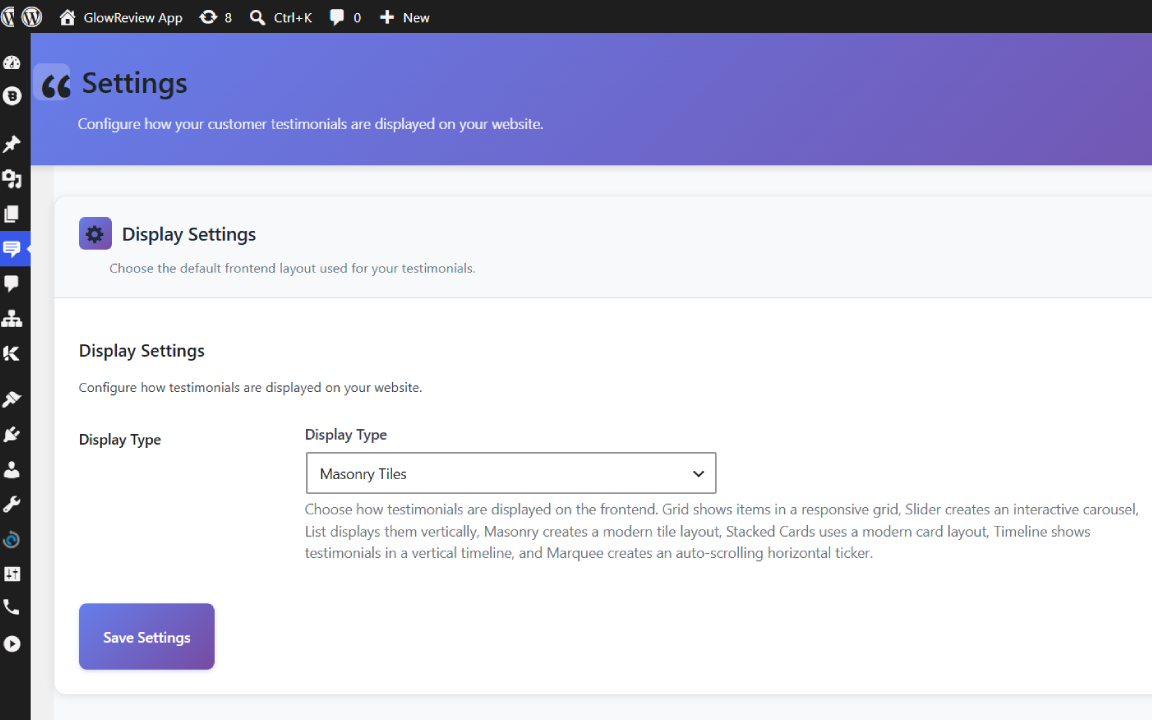Open the WordPress logo menu
The image size is (1152, 720).
pyautogui.click(x=32, y=17)
